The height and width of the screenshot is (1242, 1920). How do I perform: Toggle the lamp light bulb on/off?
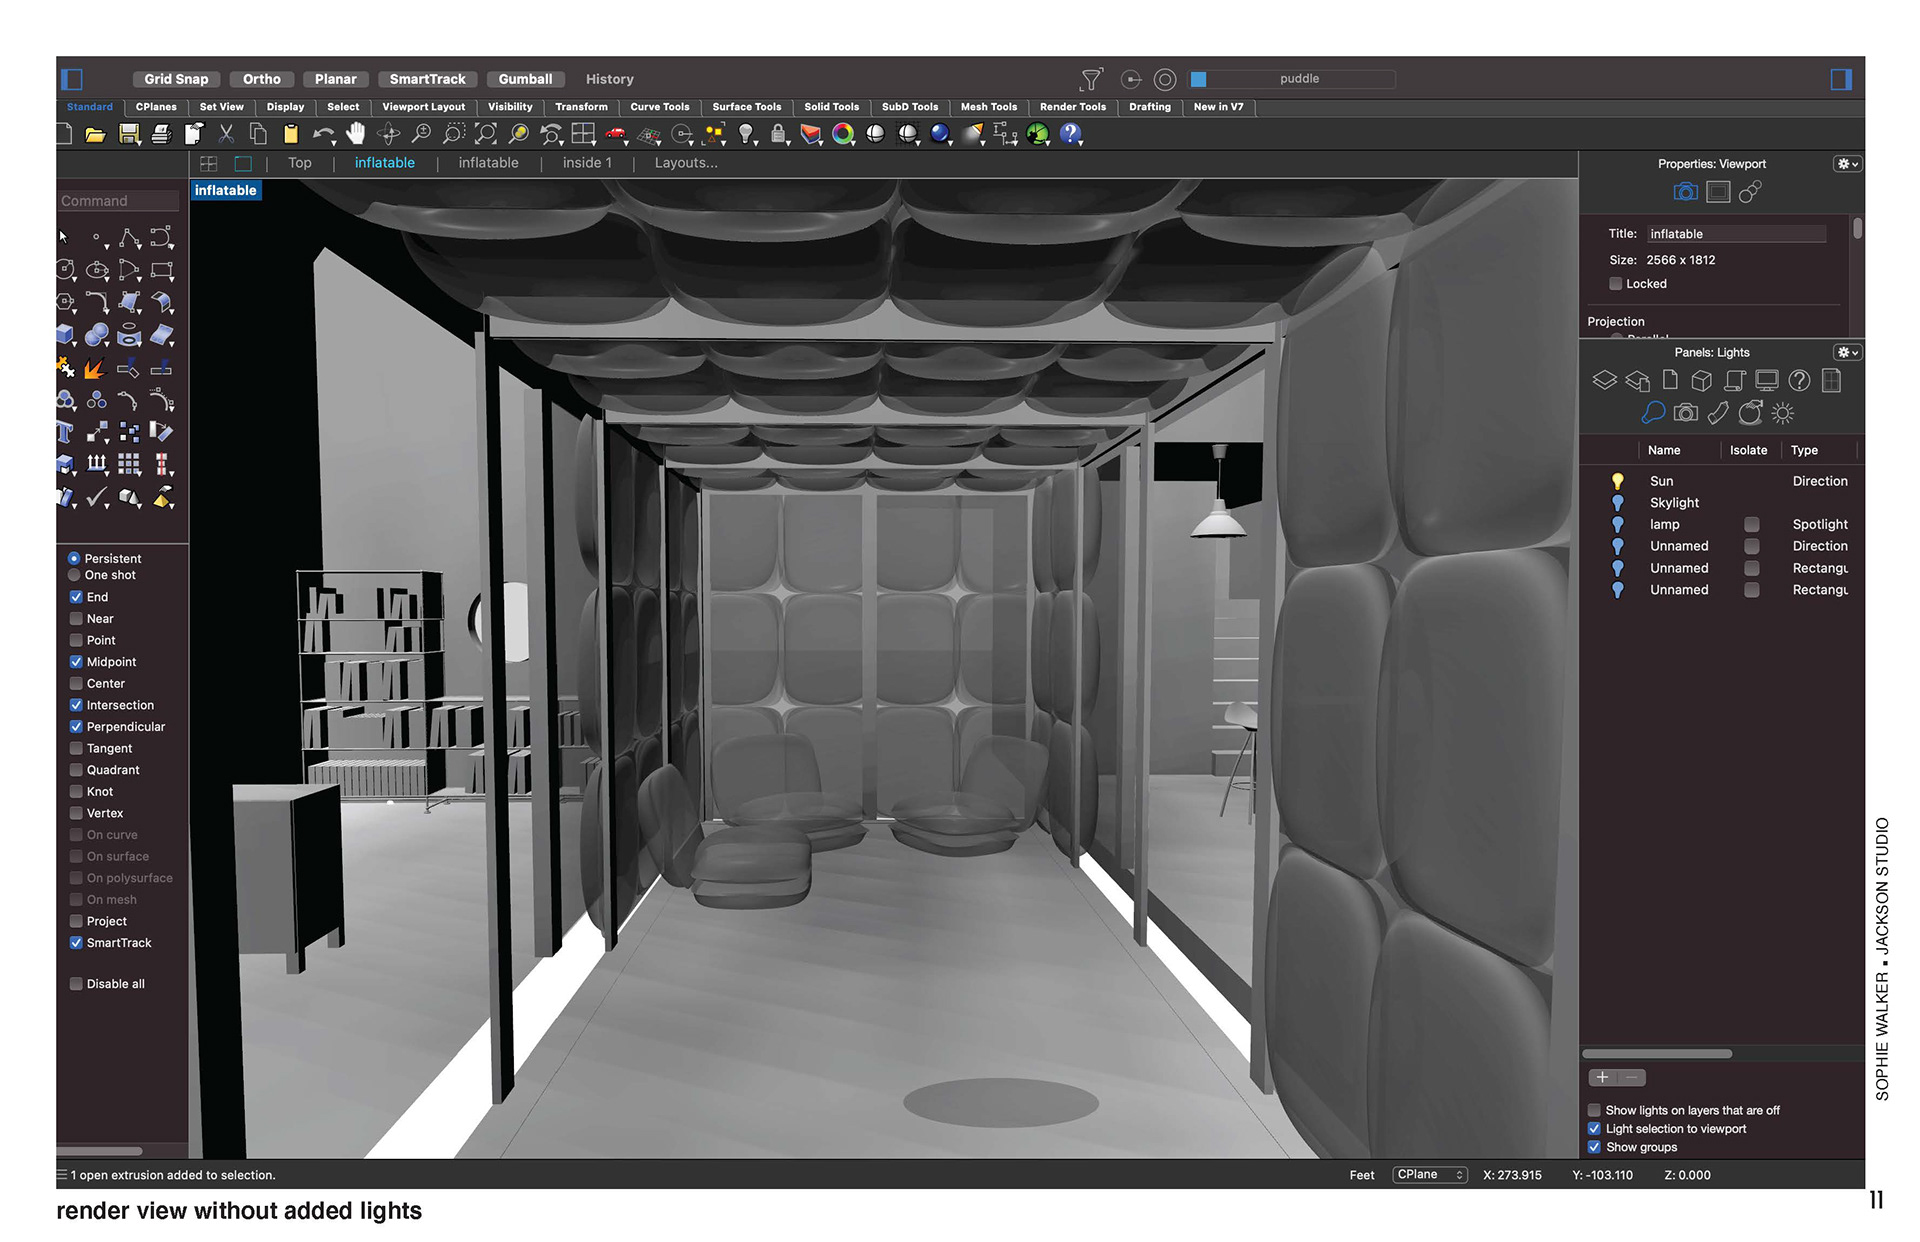pos(1617,525)
